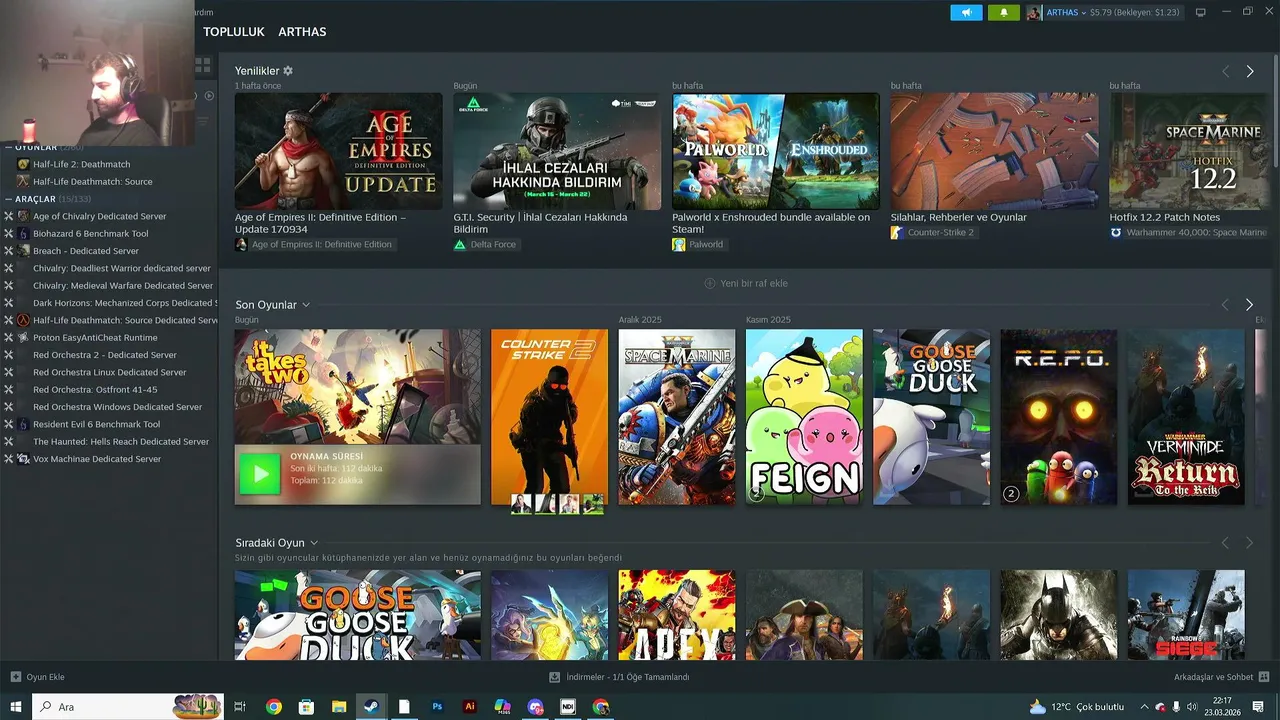1280x720 pixels.
Task: Open TOPLULUK tab
Action: click(234, 32)
